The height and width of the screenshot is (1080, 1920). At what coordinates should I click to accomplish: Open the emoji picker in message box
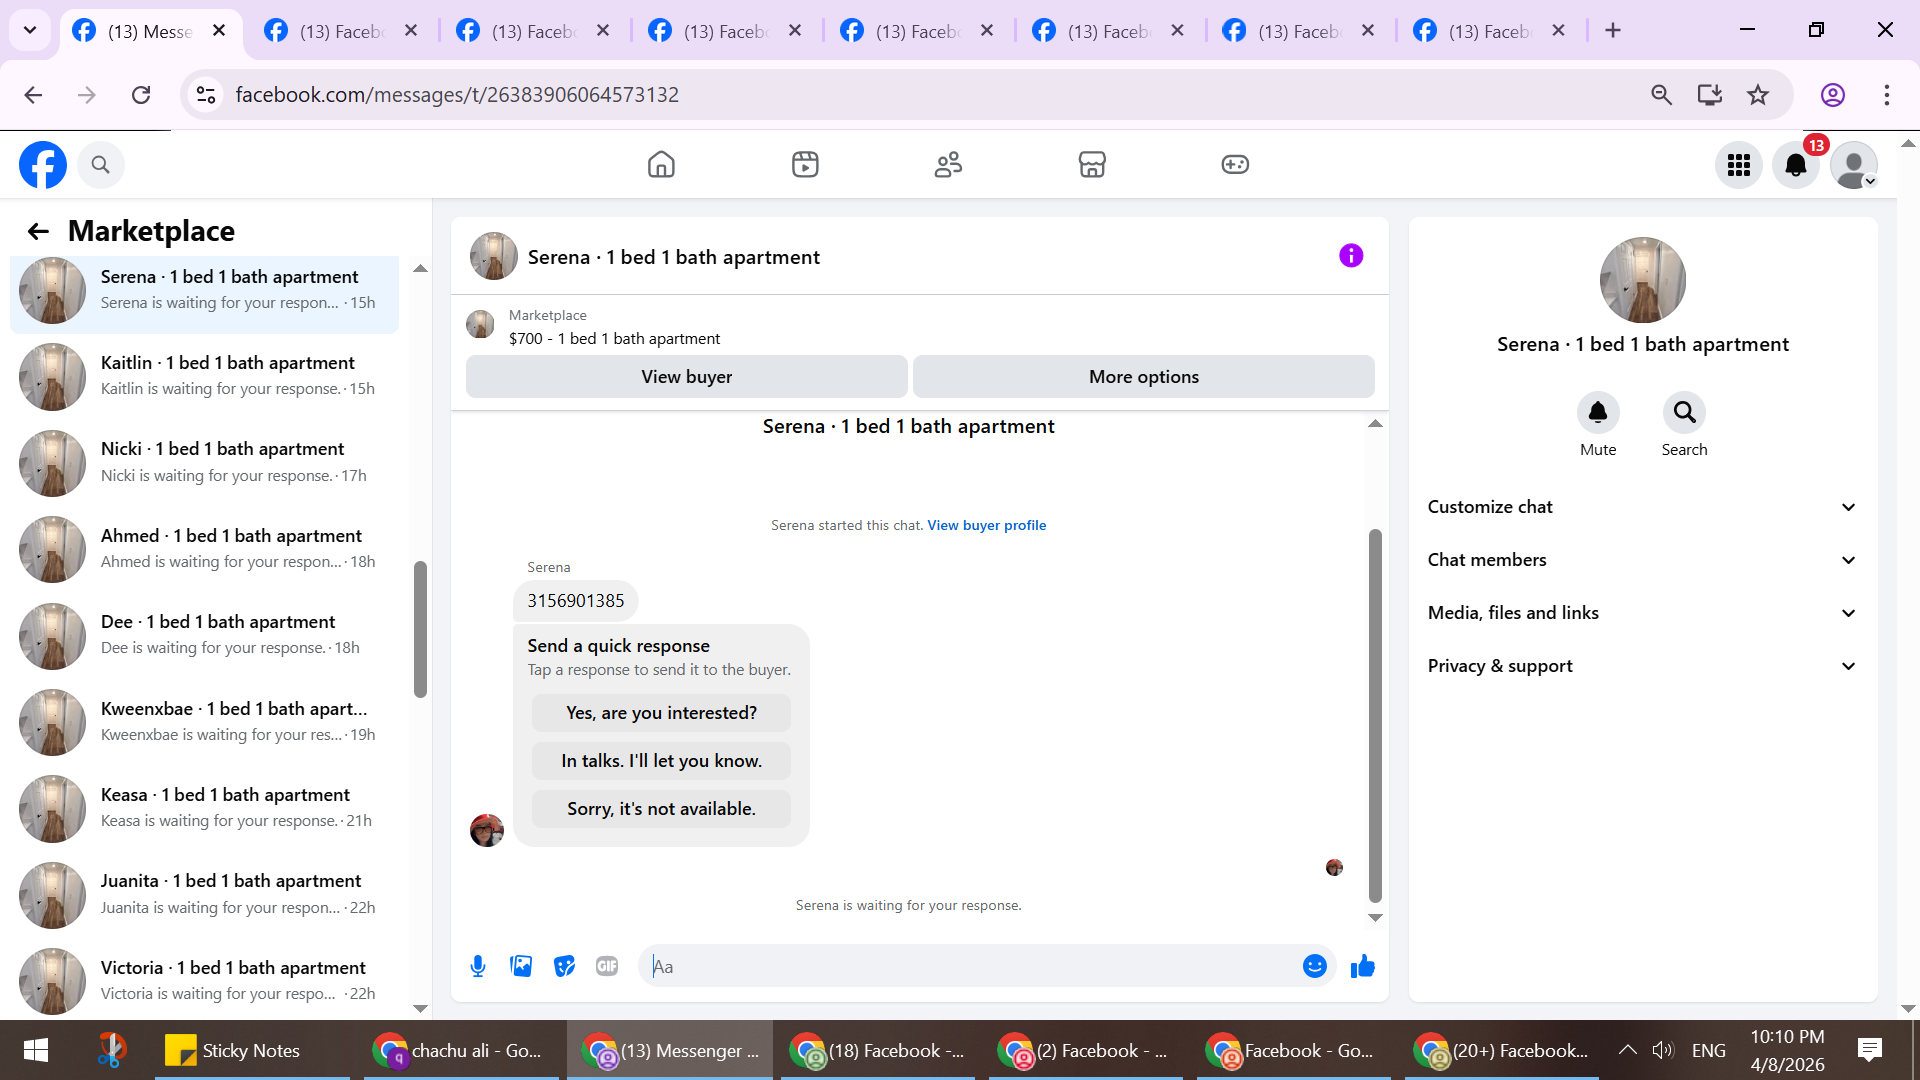click(x=1314, y=966)
